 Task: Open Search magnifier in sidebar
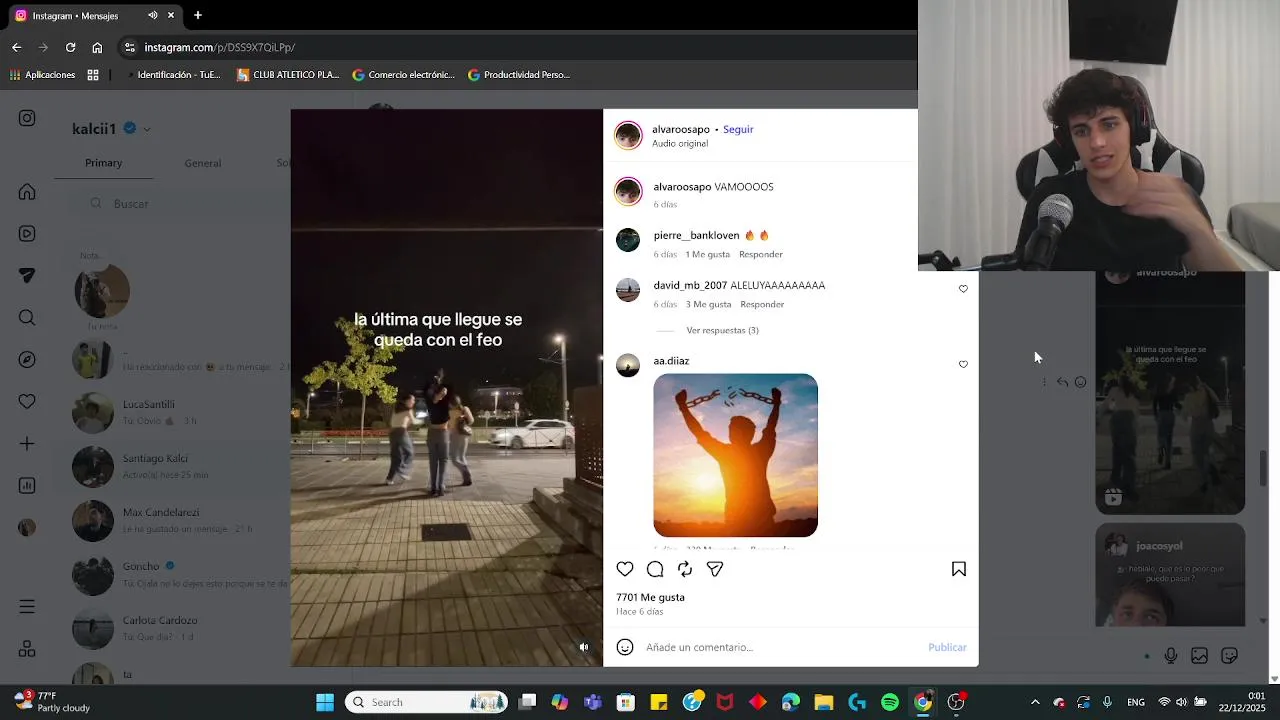(27, 318)
